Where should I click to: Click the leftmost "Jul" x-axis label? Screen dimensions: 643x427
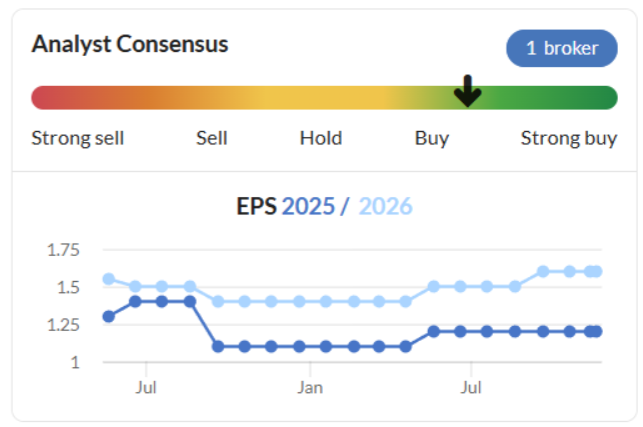coord(147,385)
